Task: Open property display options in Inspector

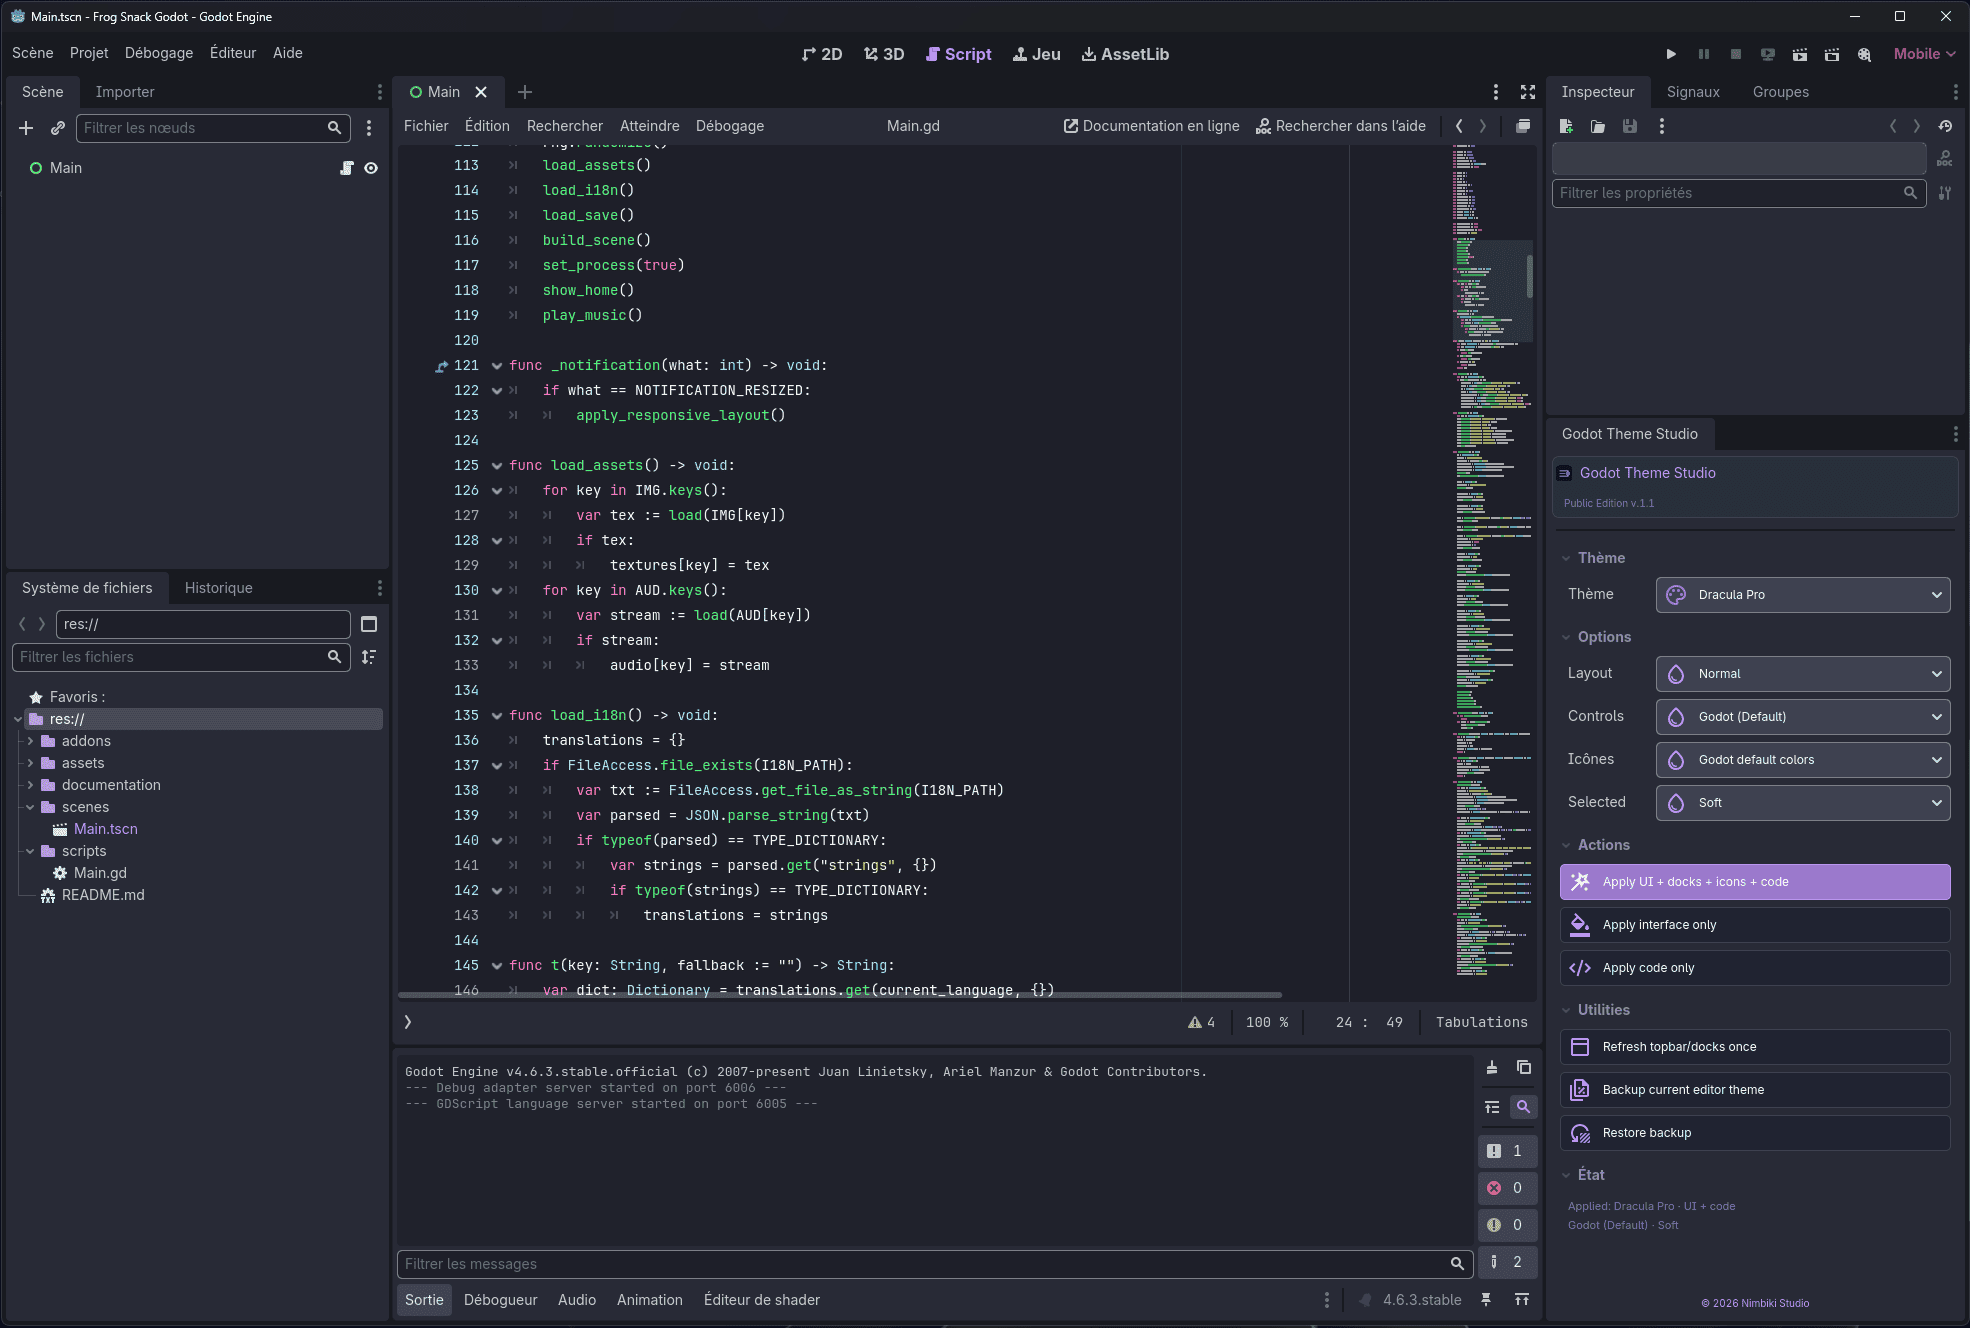Action: click(x=1945, y=193)
